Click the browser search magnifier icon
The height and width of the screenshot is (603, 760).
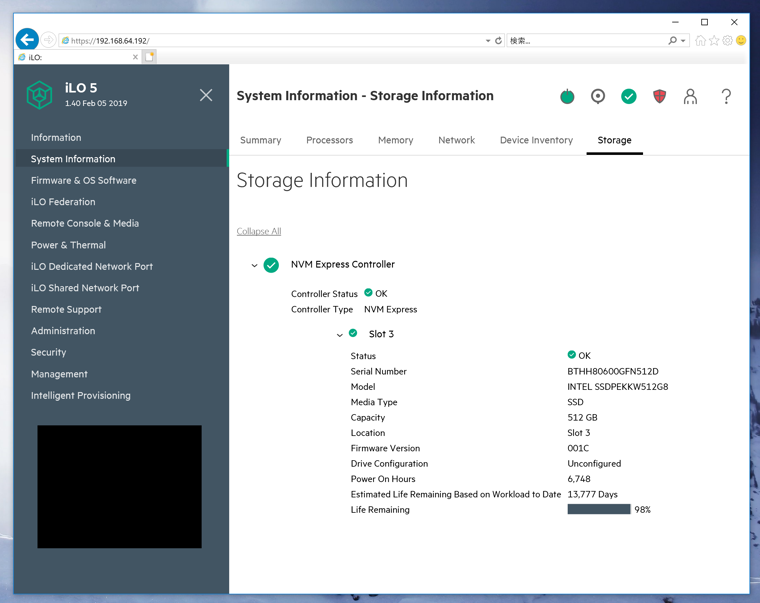(x=672, y=41)
